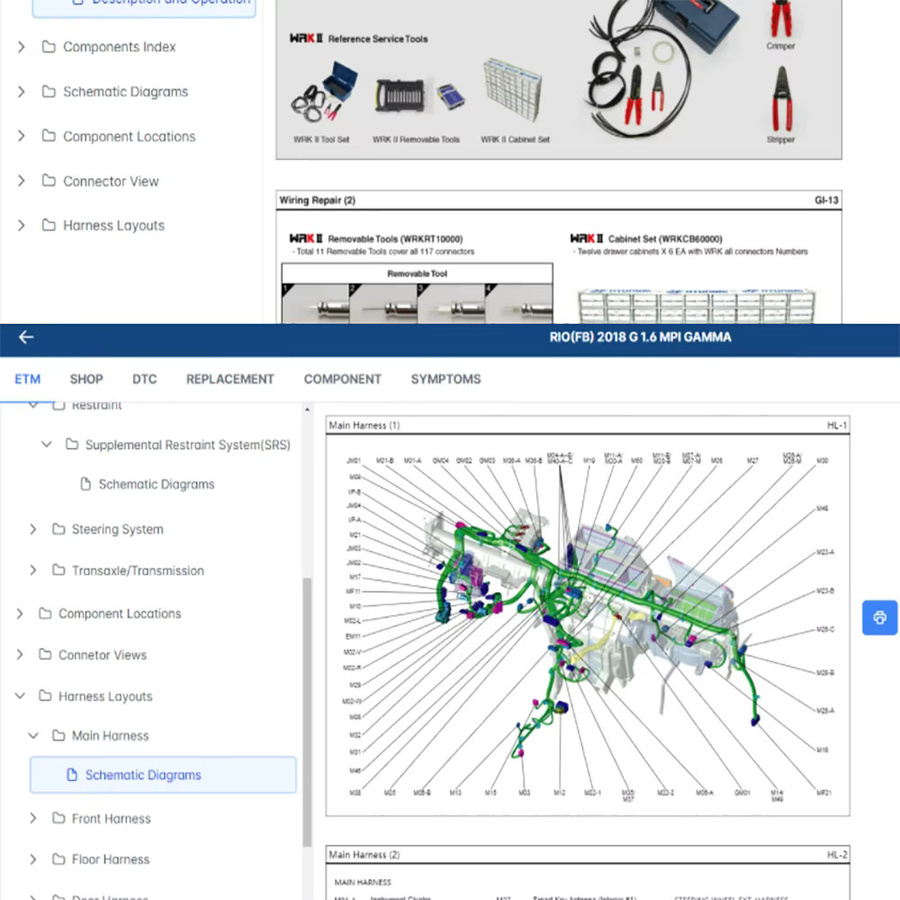Expand the Front Harness chevron

coord(33,818)
